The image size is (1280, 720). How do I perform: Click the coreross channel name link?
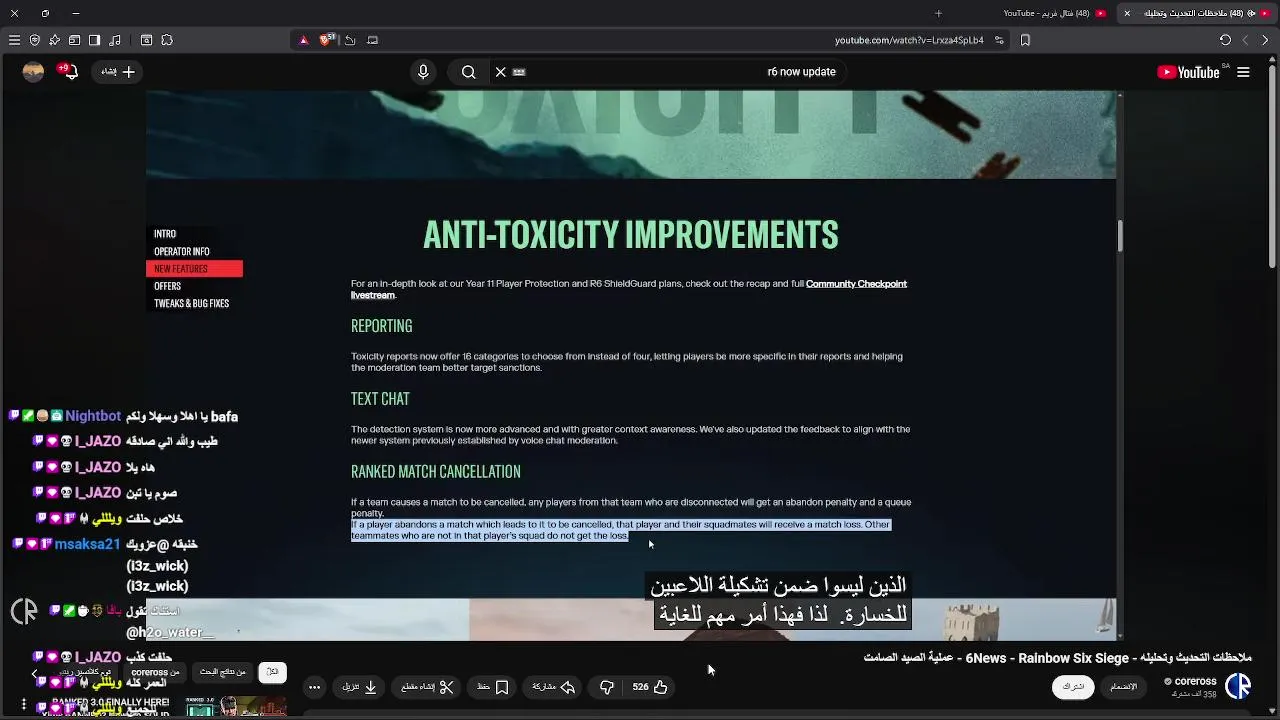point(1195,681)
